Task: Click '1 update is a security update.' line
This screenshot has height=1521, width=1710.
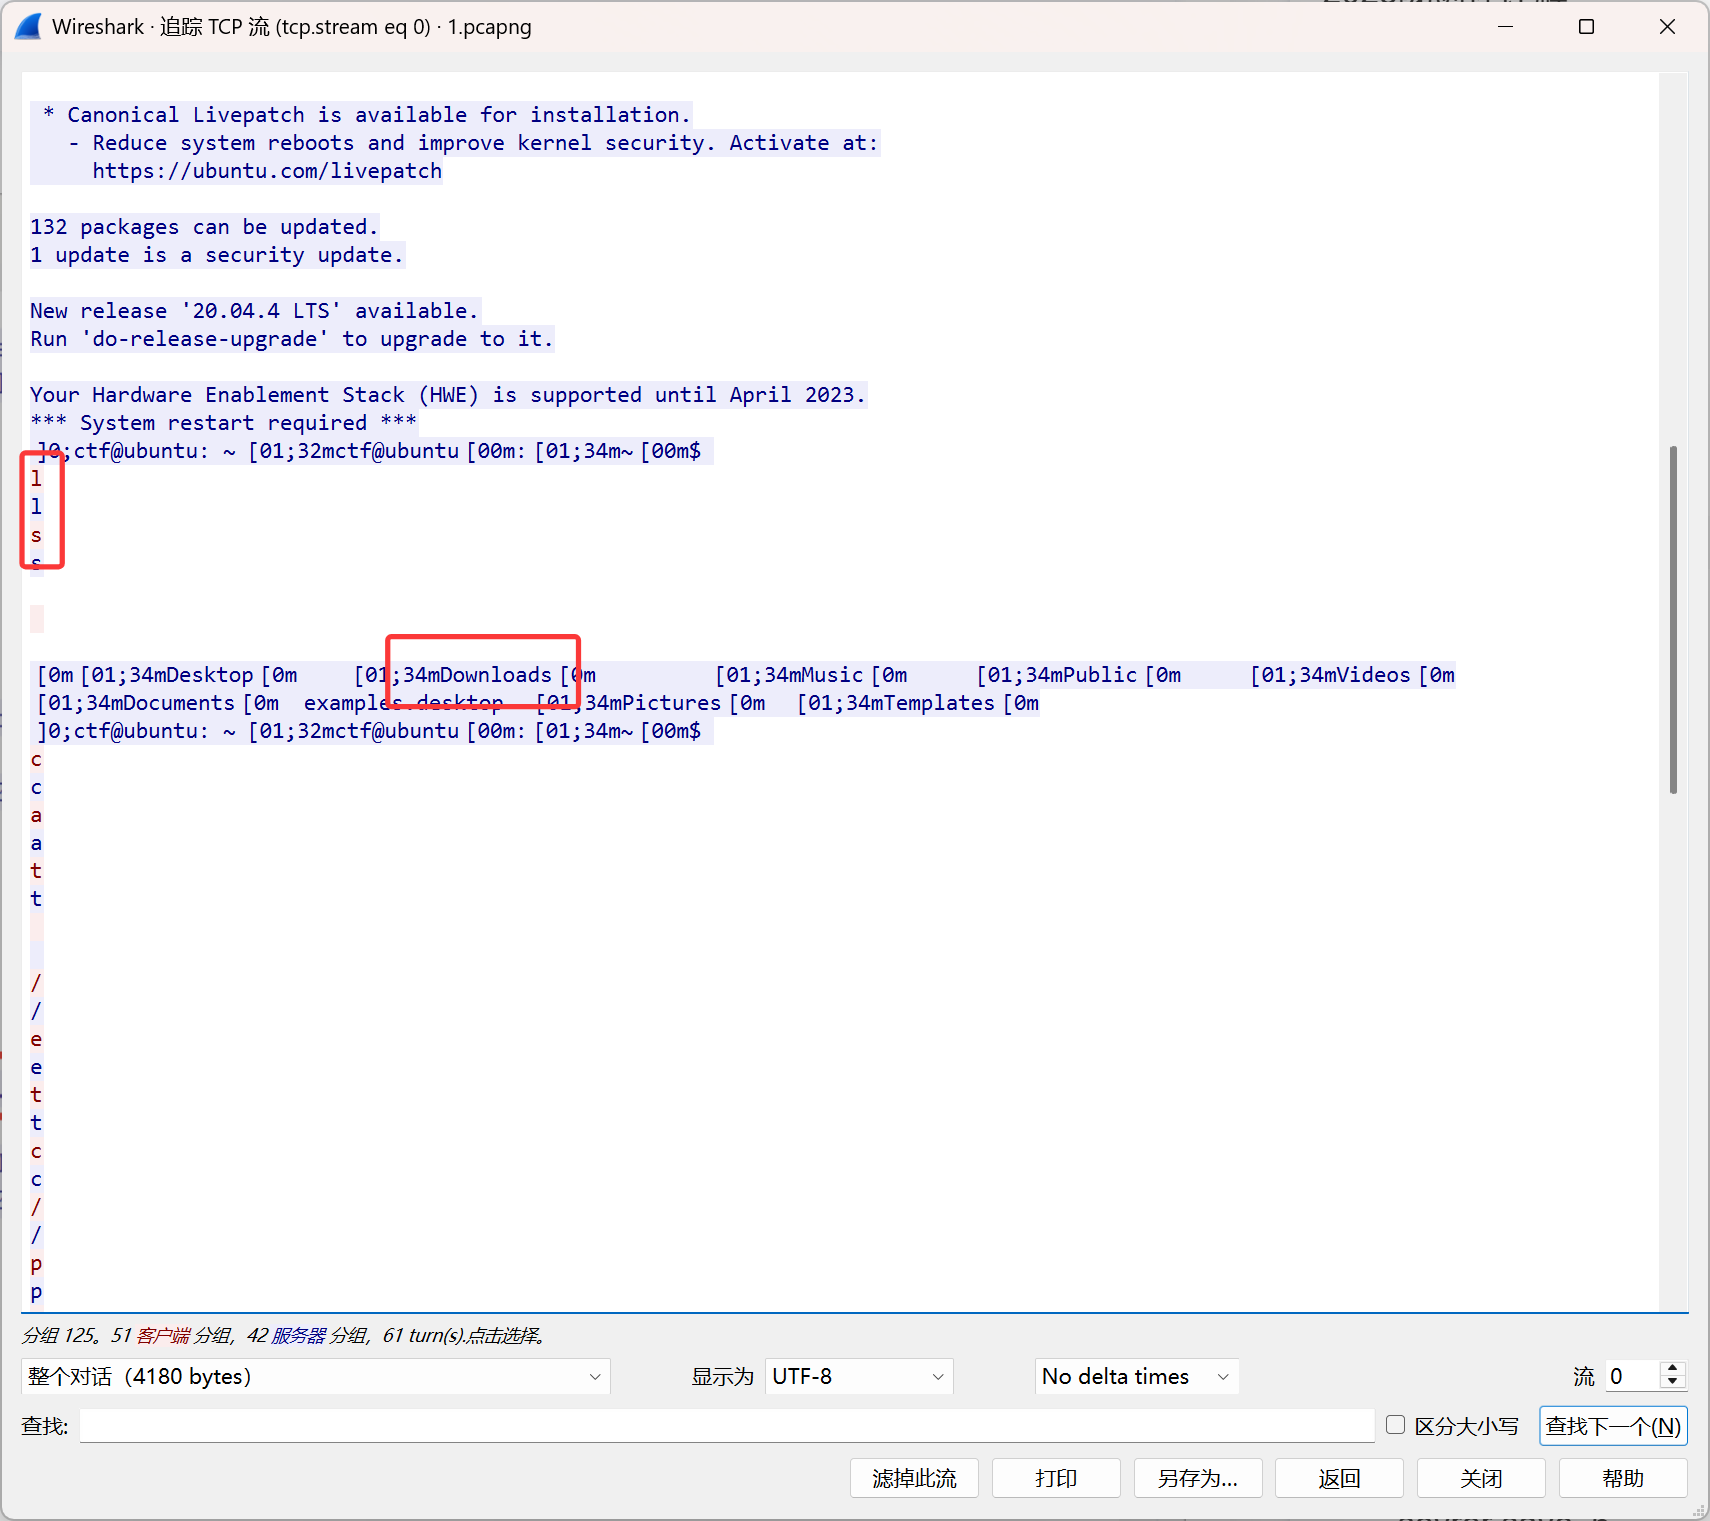Action: 217,255
